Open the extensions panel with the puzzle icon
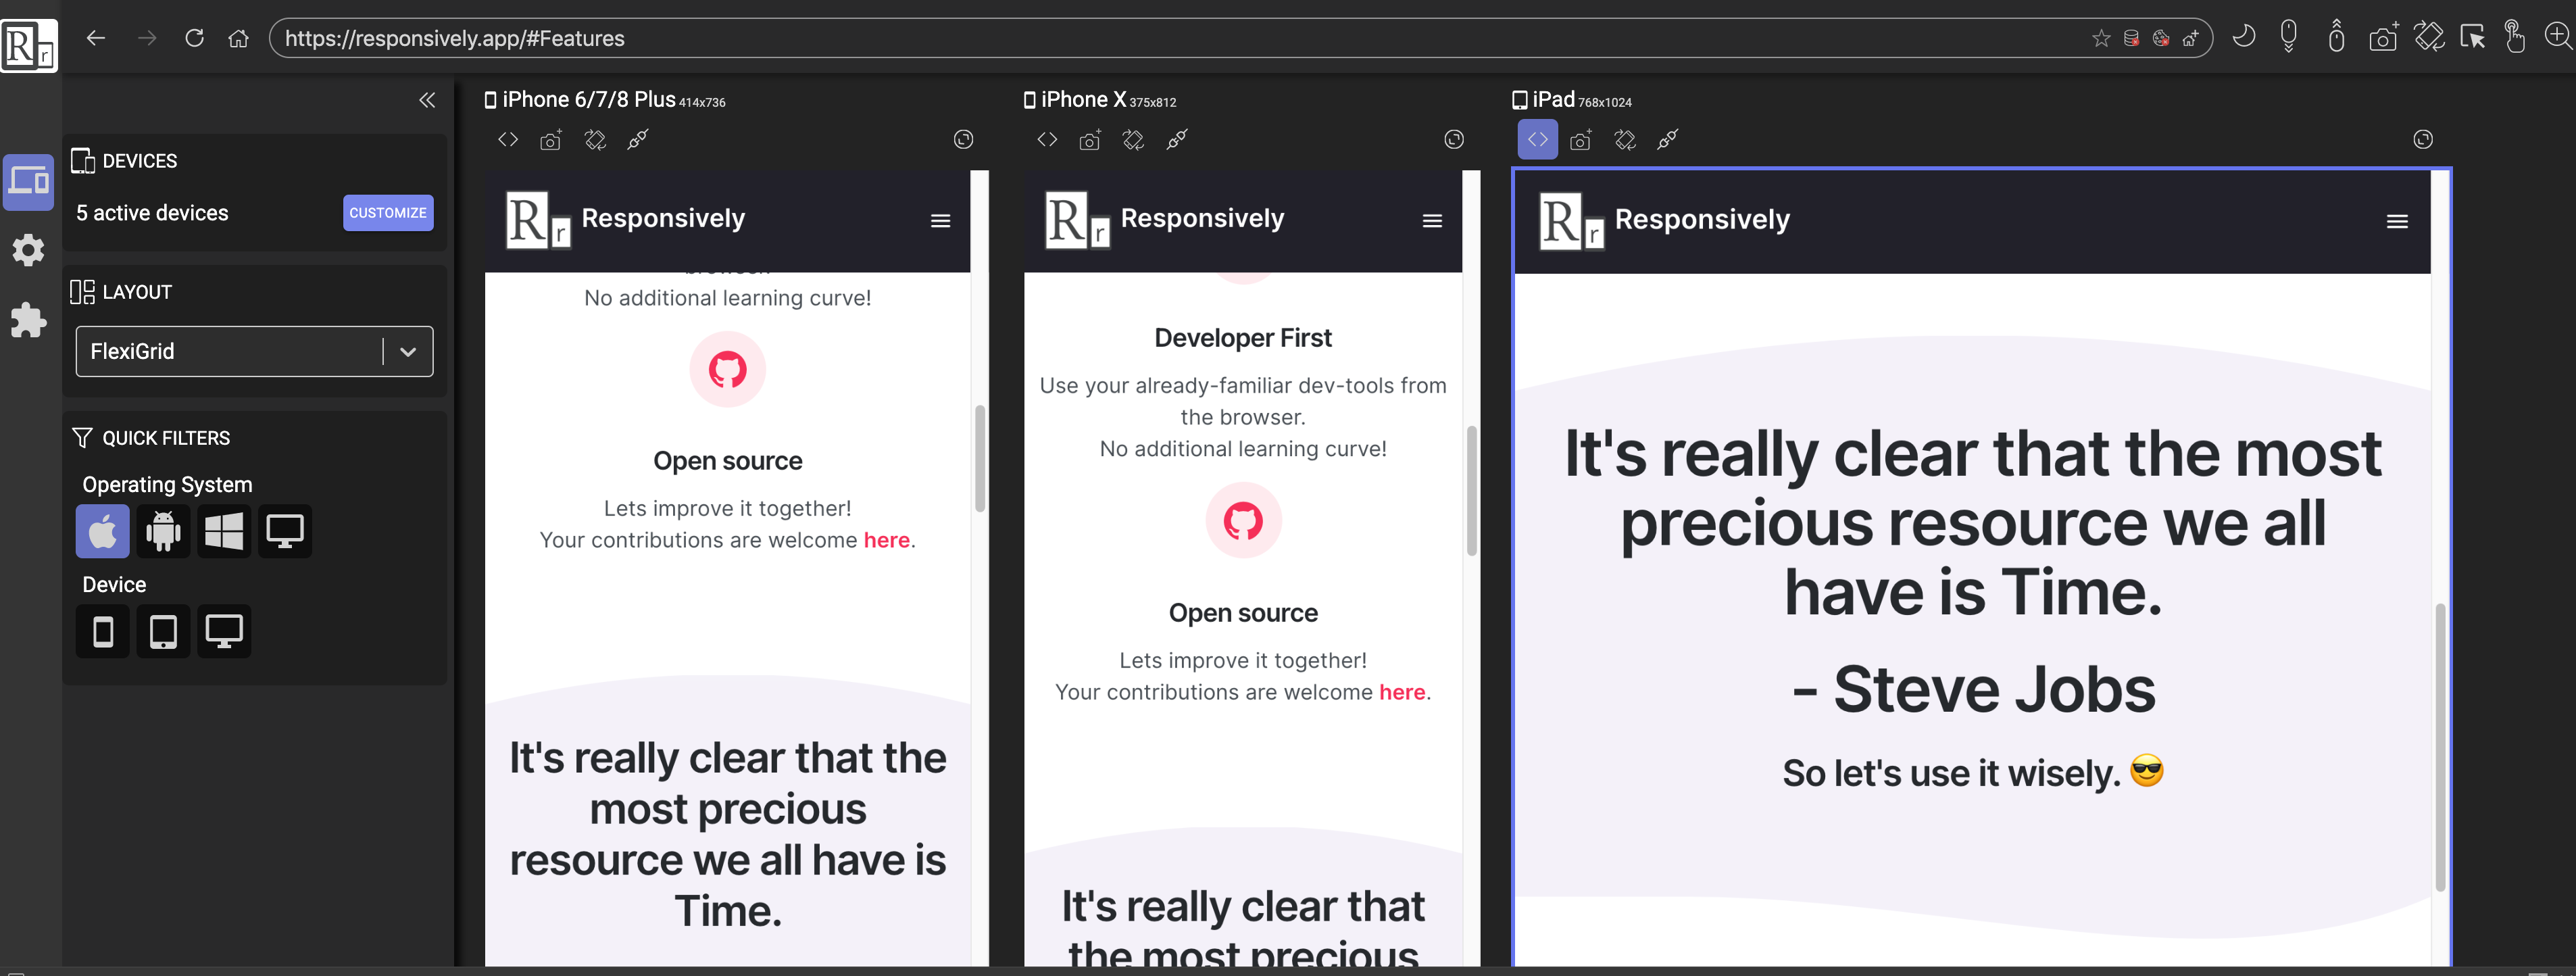Image resolution: width=2576 pixels, height=976 pixels. click(x=29, y=321)
